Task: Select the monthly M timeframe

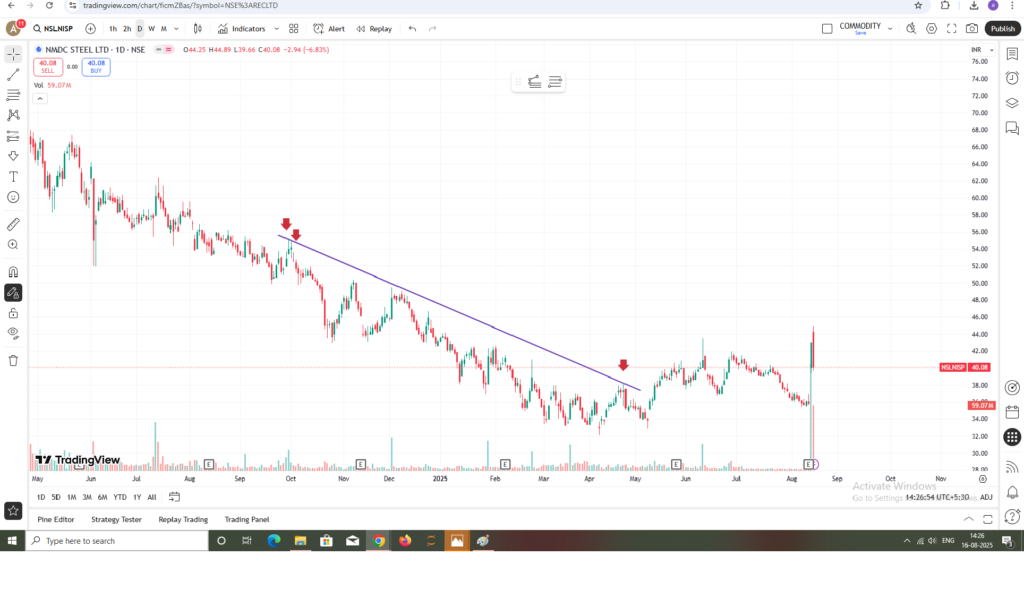Action: pos(164,29)
